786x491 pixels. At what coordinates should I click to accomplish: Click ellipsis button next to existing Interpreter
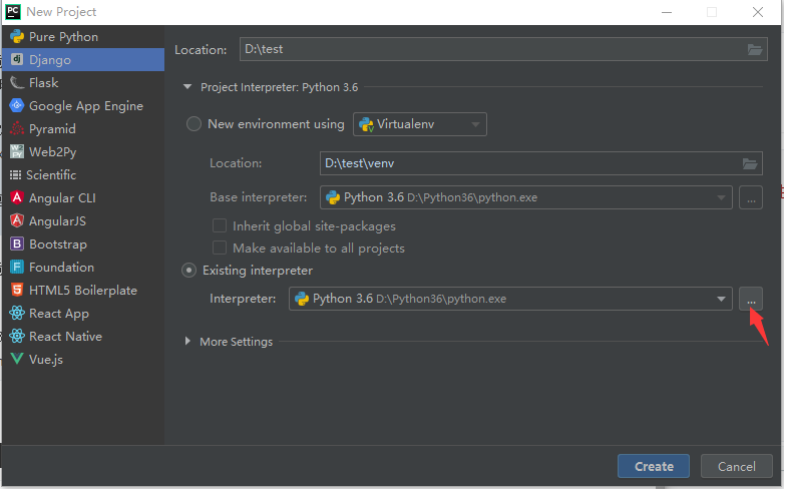[x=751, y=299]
